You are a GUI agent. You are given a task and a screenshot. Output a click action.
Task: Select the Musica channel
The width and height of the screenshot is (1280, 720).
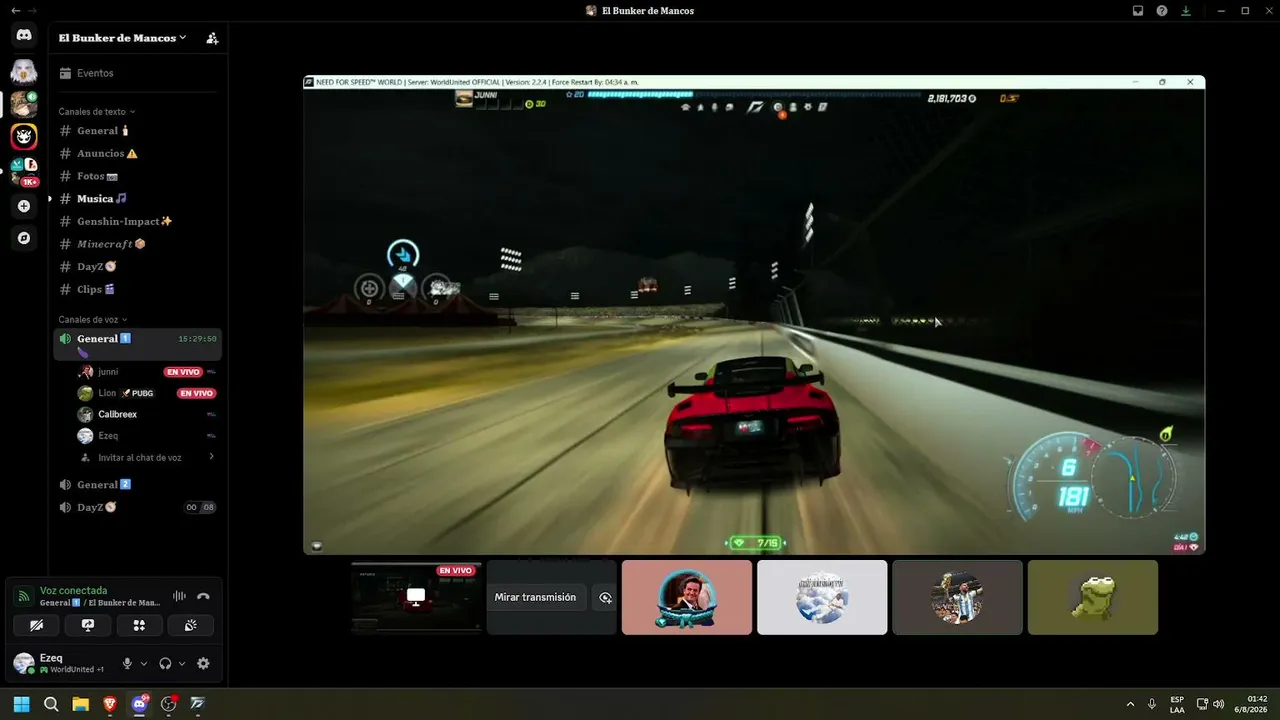tap(138, 198)
